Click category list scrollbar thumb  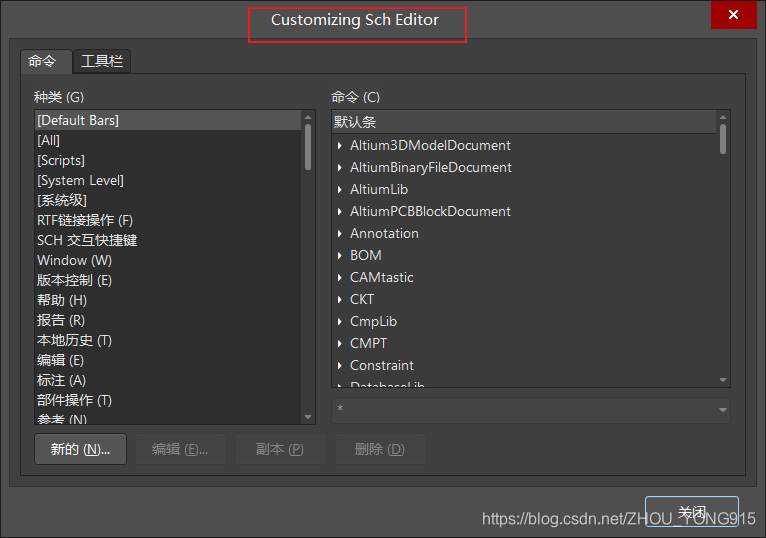[x=308, y=147]
